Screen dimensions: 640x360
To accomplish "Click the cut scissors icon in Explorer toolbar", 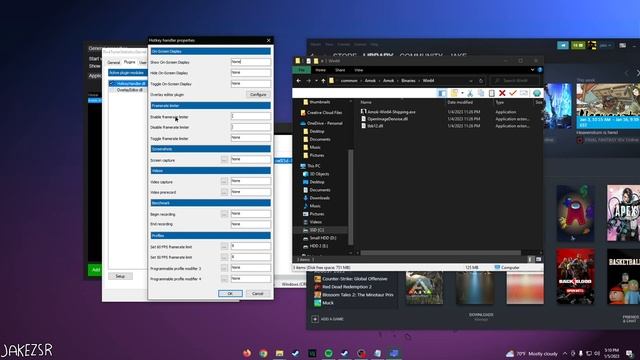I will [470, 93].
